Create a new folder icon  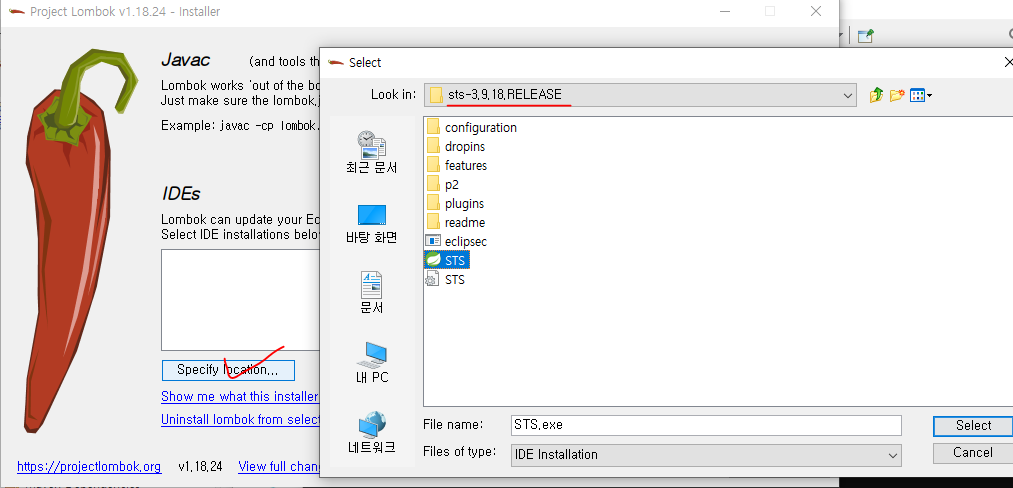pyautogui.click(x=897, y=96)
